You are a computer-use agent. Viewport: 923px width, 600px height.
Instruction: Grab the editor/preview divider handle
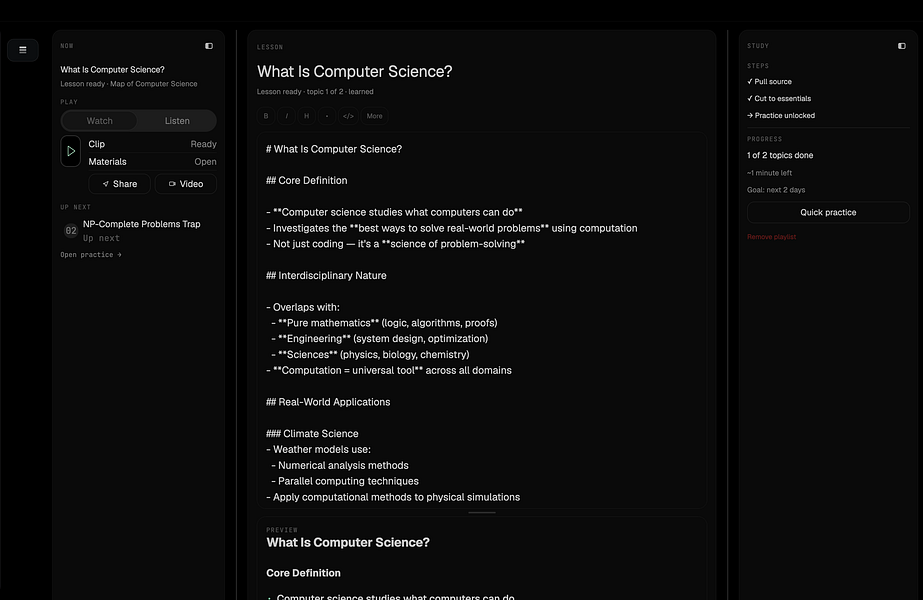482,513
